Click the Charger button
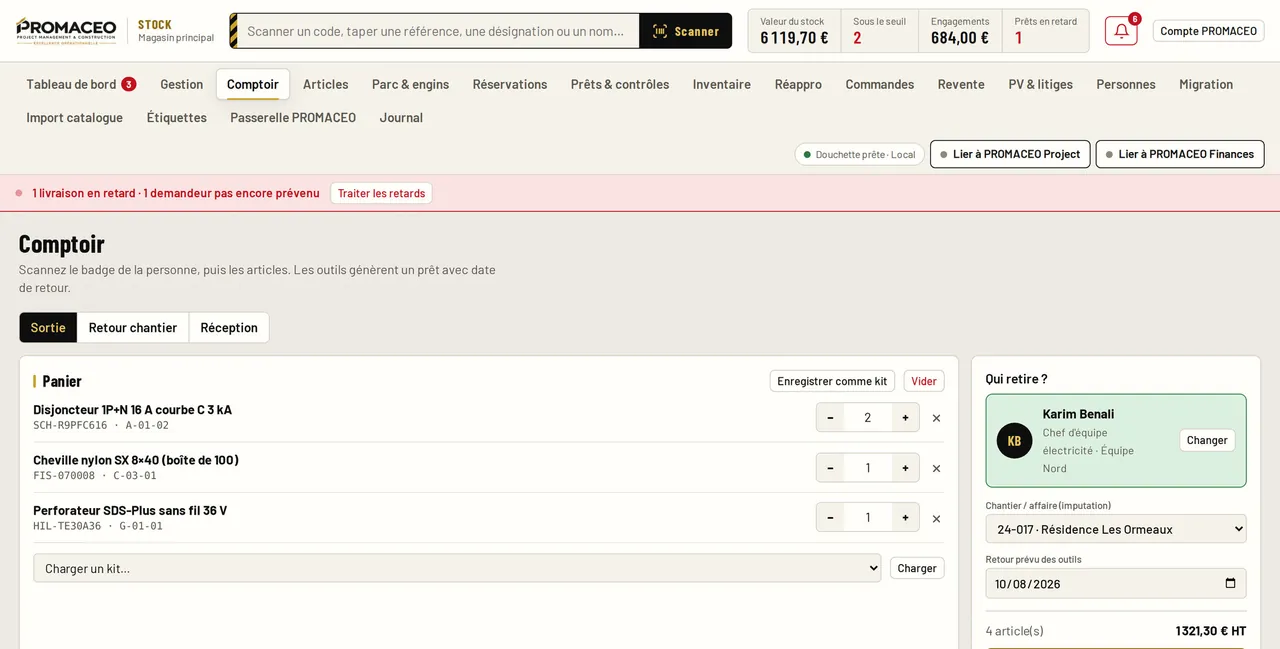Image resolution: width=1280 pixels, height=649 pixels. 917,568
